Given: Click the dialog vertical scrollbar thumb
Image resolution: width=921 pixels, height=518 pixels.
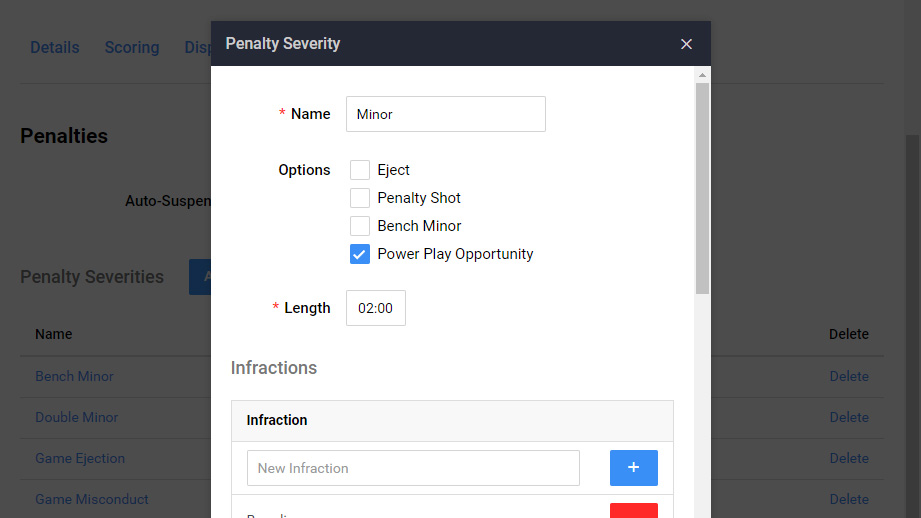Looking at the screenshot, I should [x=702, y=188].
